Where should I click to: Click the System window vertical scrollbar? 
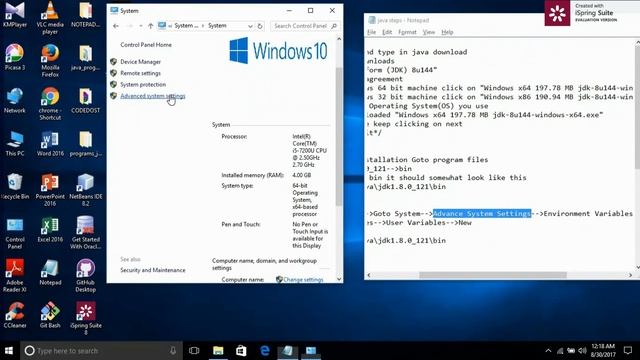339,137
